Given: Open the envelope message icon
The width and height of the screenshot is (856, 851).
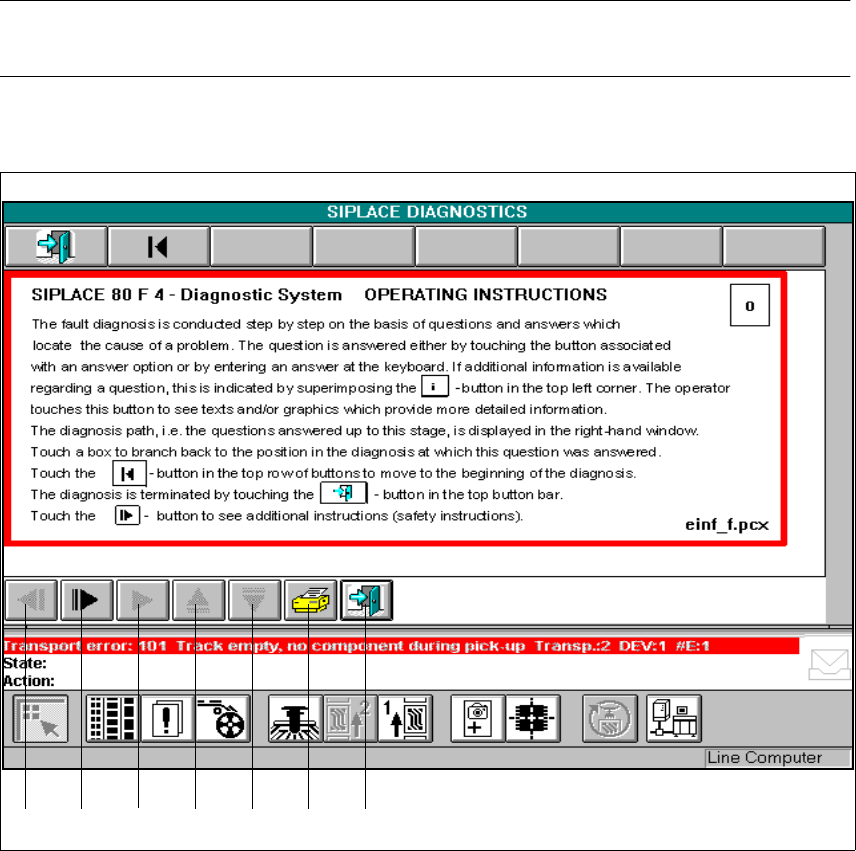Looking at the screenshot, I should [x=829, y=664].
